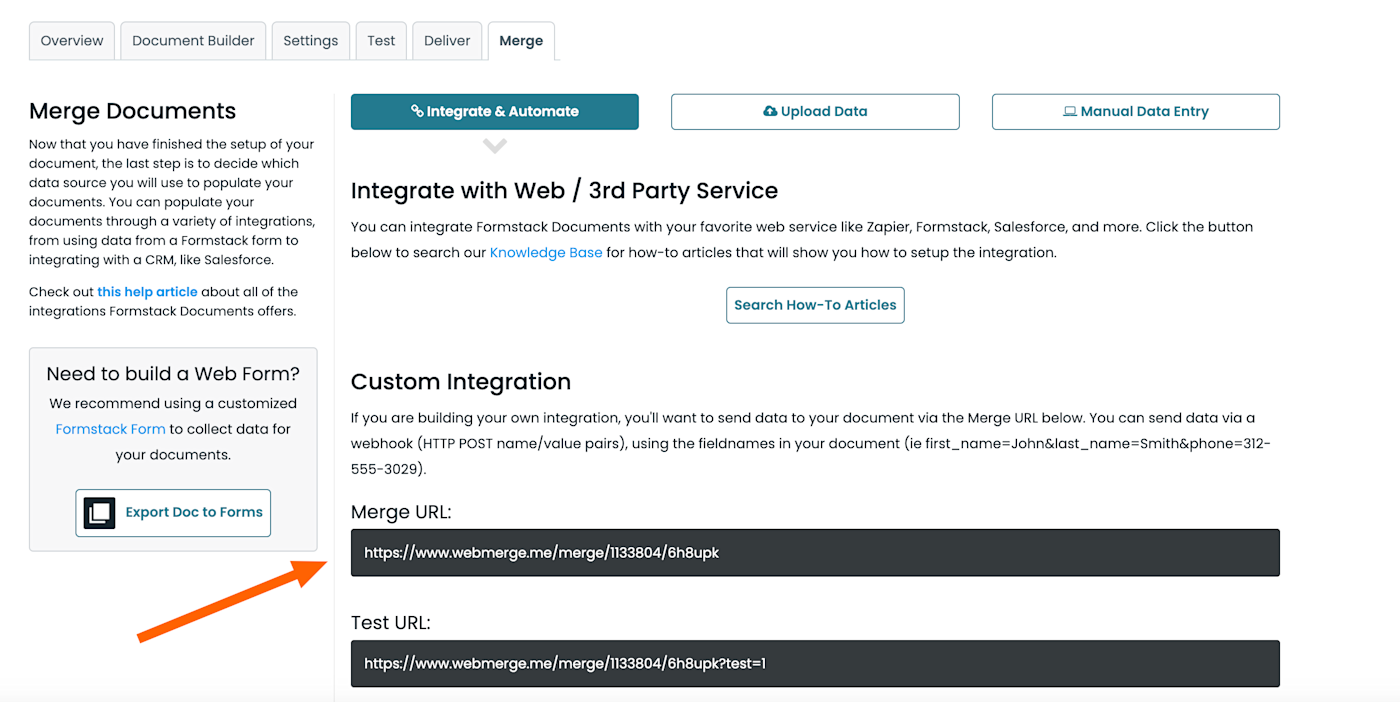Click inside the Merge URL field
Image resolution: width=1400 pixels, height=702 pixels.
pyautogui.click(x=815, y=553)
